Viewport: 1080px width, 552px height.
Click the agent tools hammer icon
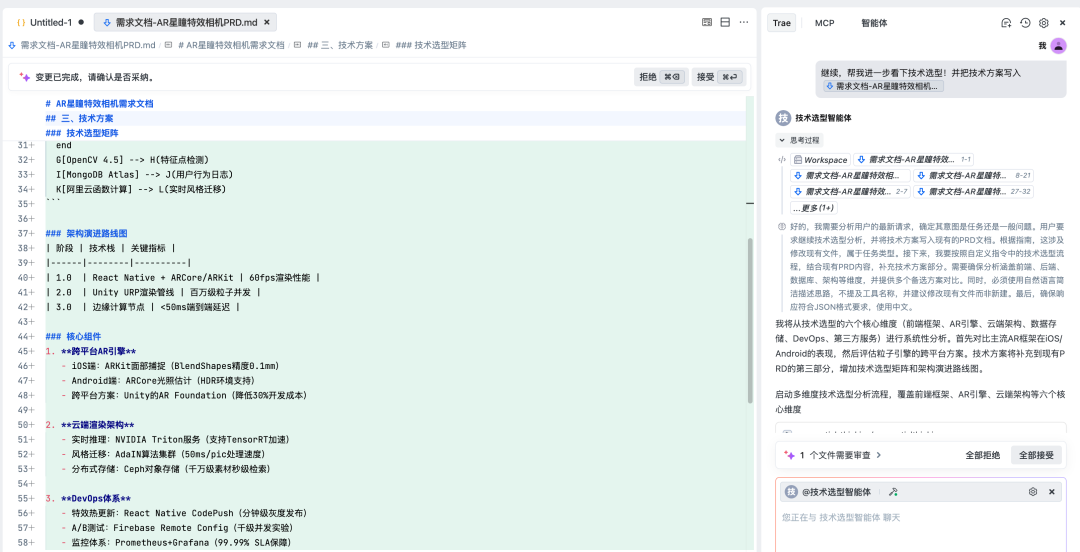pyautogui.click(x=893, y=492)
